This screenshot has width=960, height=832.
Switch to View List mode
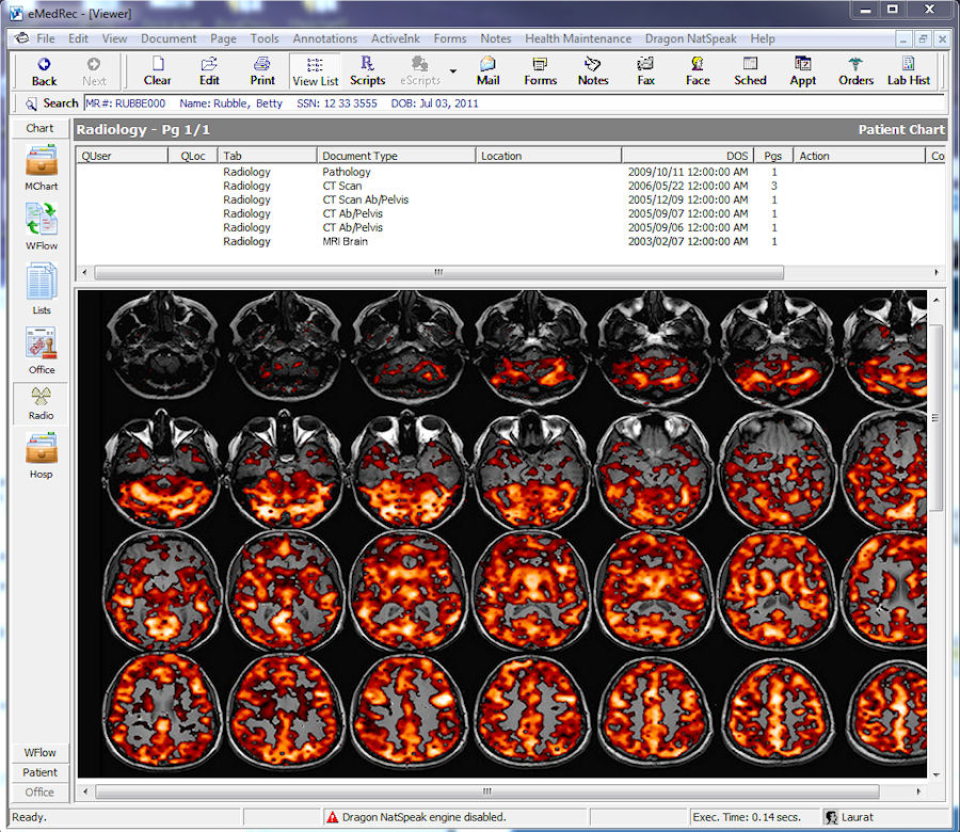click(315, 71)
